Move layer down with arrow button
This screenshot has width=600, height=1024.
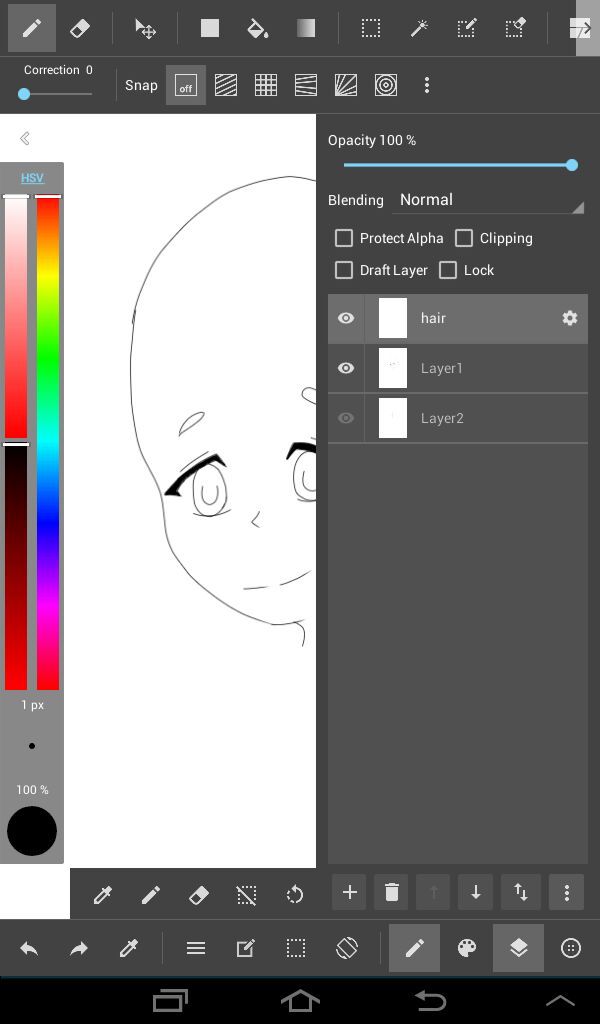click(476, 892)
